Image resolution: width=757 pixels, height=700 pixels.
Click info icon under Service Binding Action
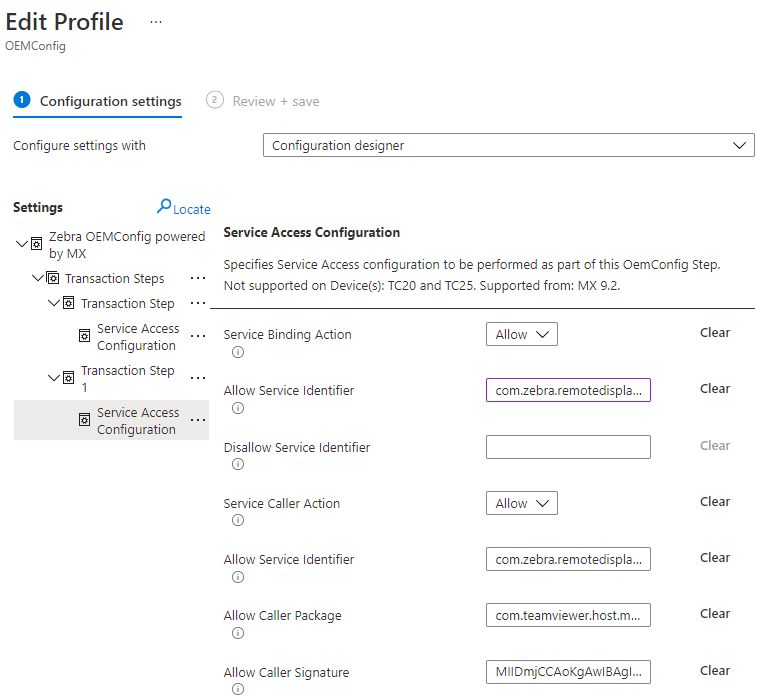point(238,352)
